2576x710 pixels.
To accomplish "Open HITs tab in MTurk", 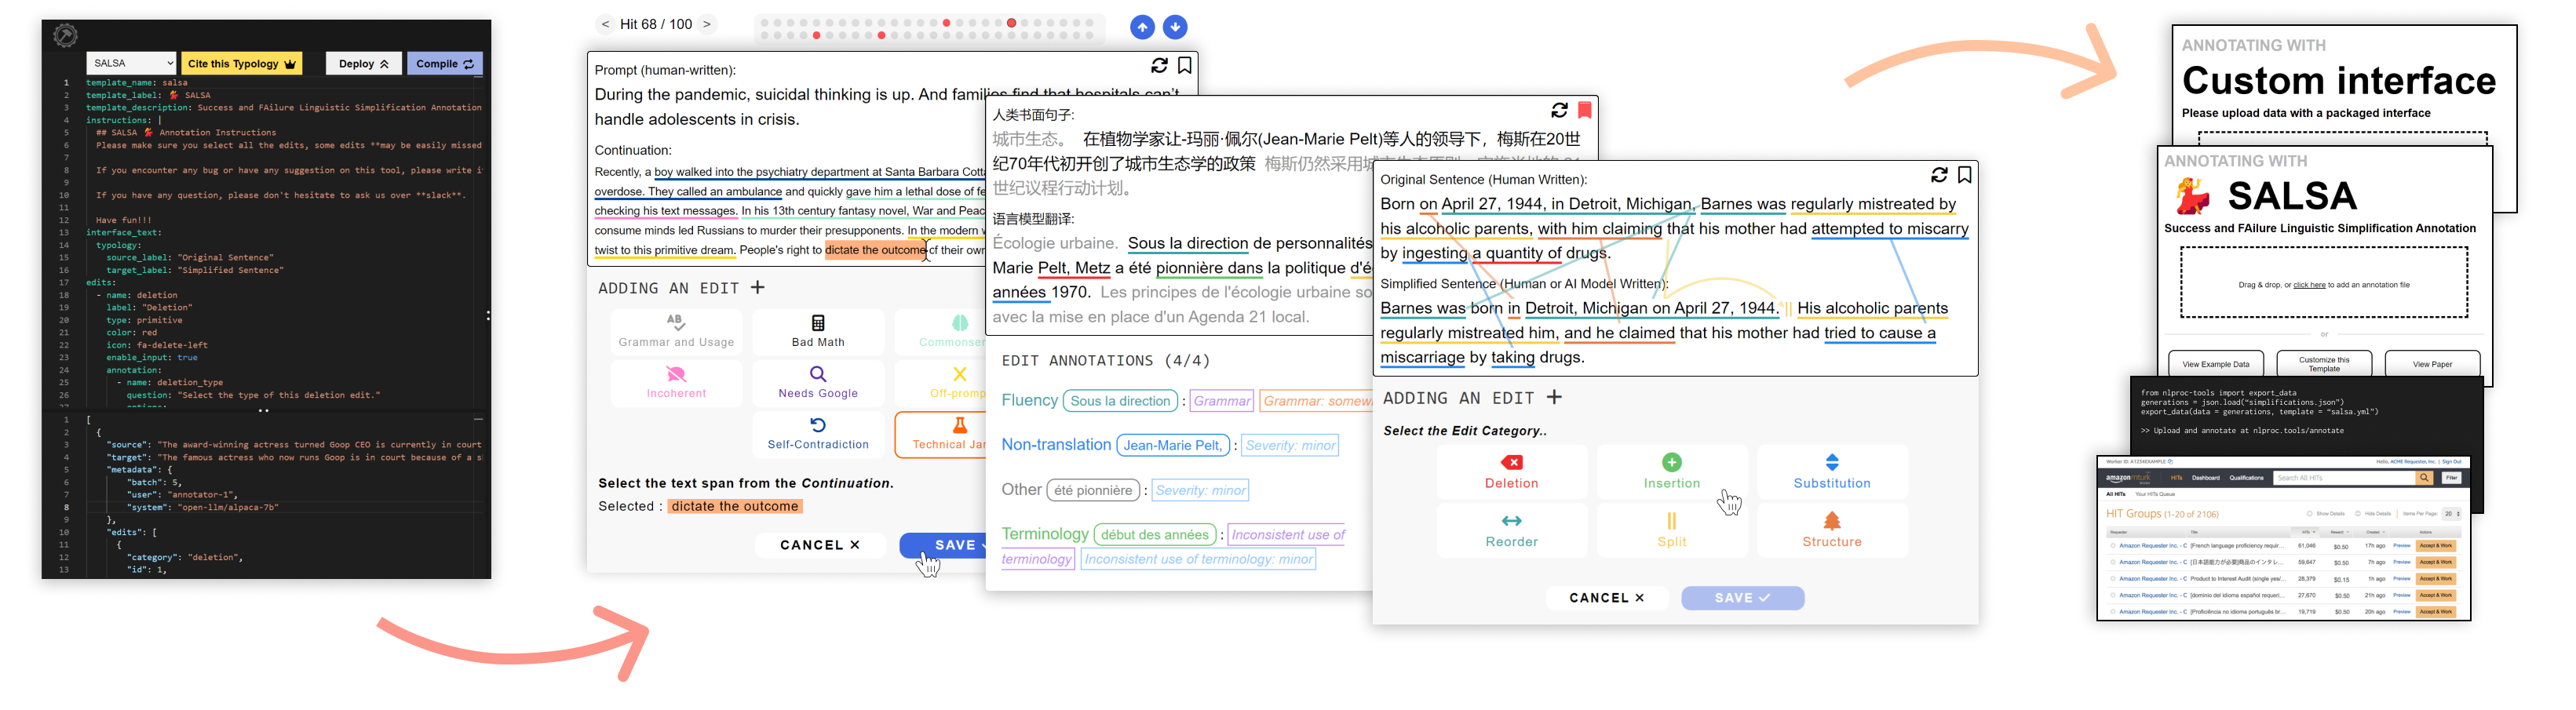I will (2176, 478).
